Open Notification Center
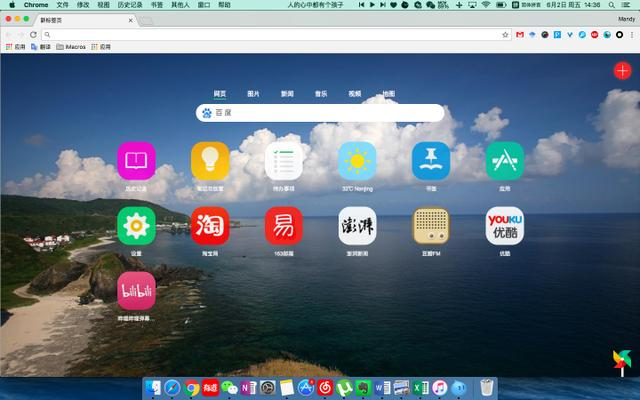 click(625, 5)
